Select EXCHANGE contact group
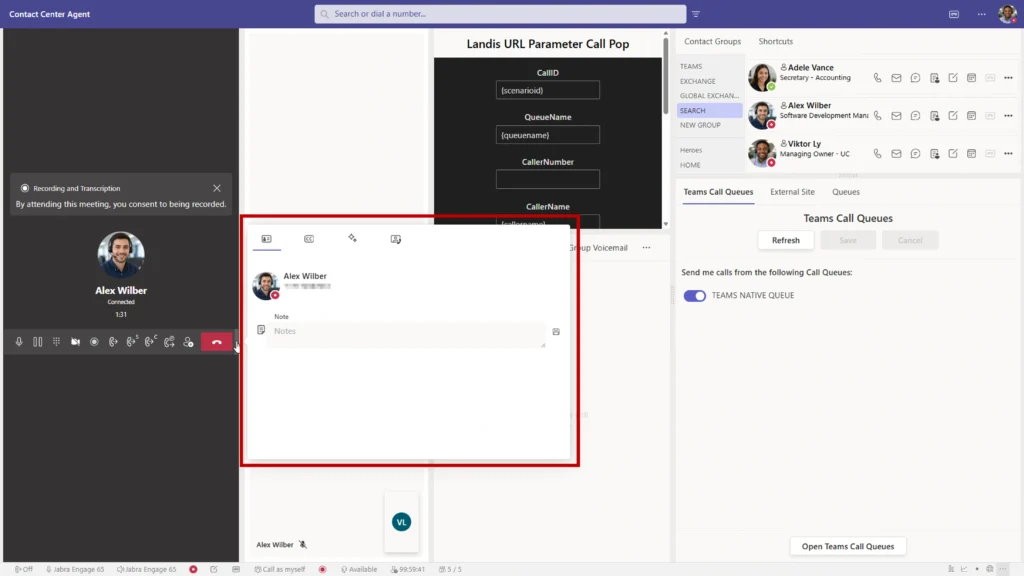The width and height of the screenshot is (1024, 576). point(697,82)
